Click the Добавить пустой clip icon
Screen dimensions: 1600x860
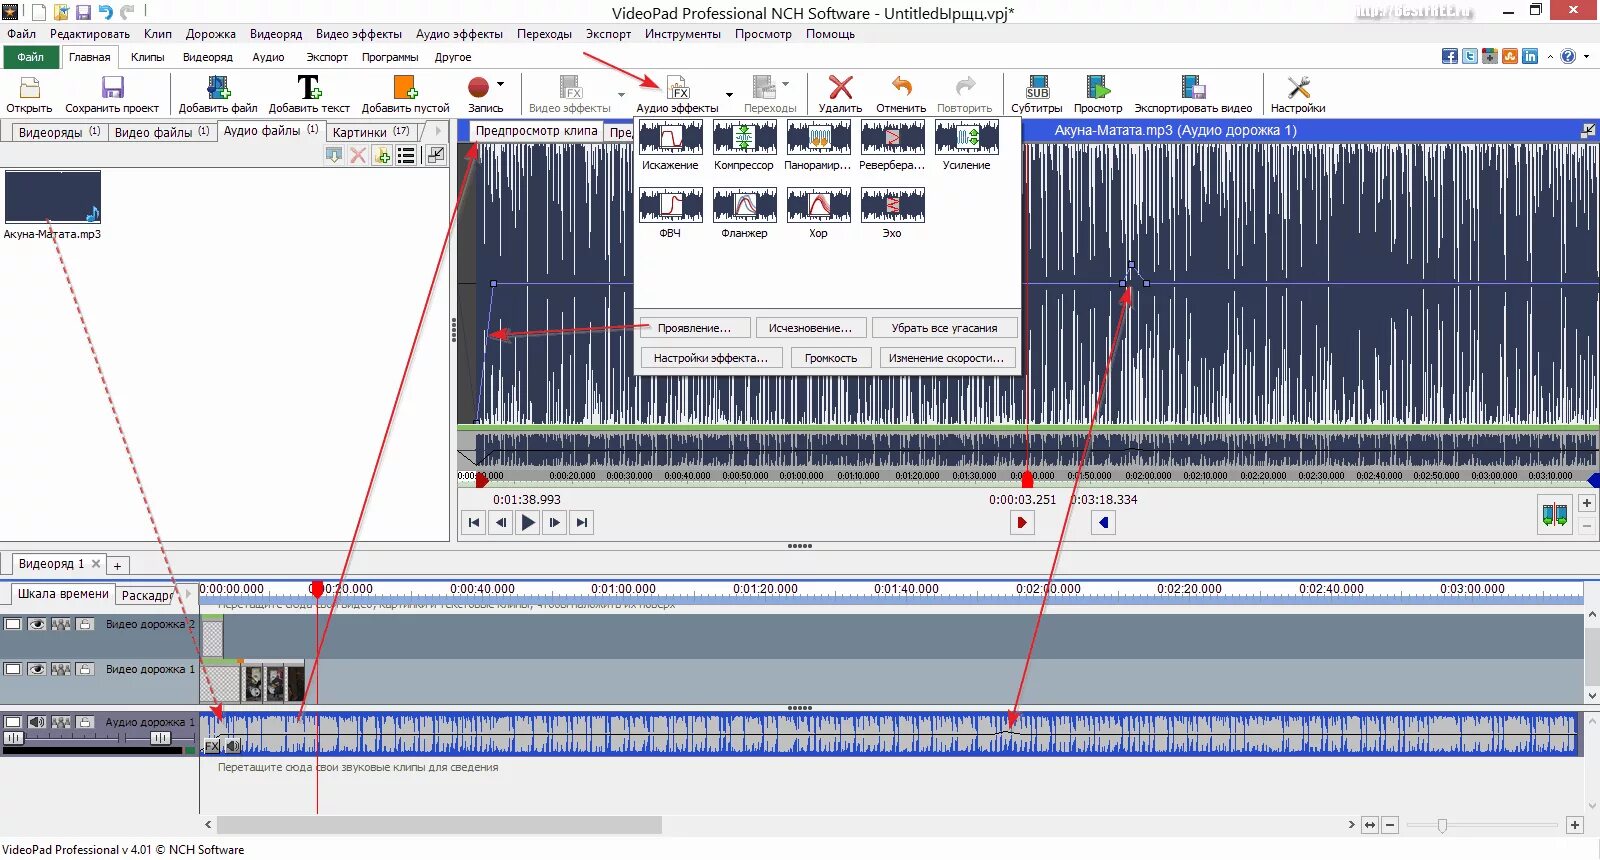[405, 88]
